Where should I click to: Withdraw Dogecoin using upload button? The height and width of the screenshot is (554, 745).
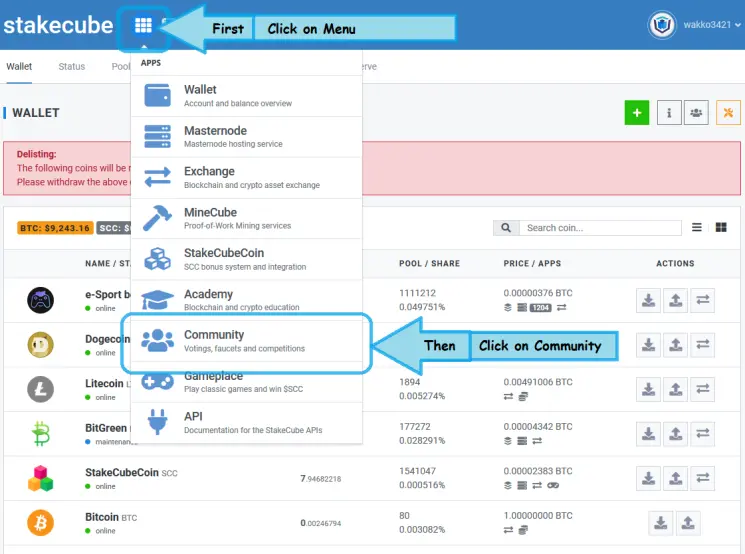(676, 344)
